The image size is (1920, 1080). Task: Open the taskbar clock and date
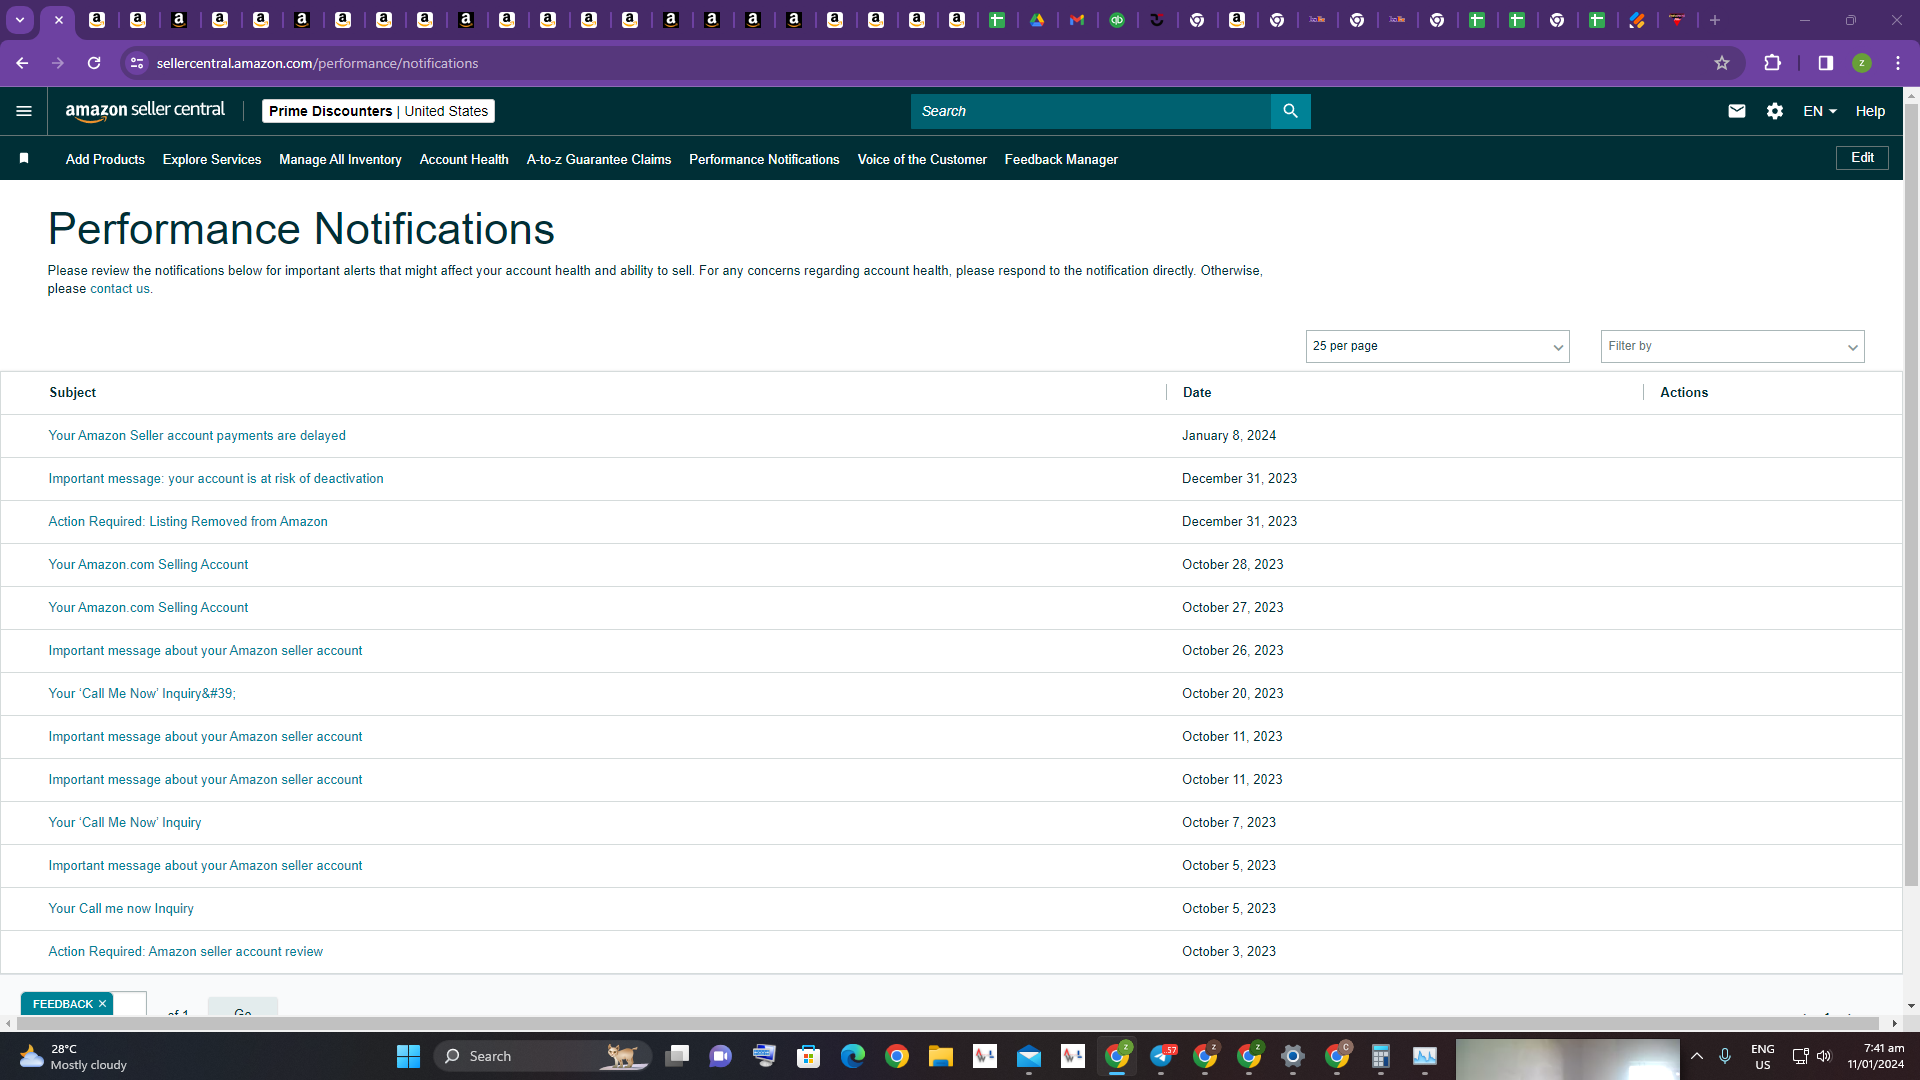[1876, 1056]
